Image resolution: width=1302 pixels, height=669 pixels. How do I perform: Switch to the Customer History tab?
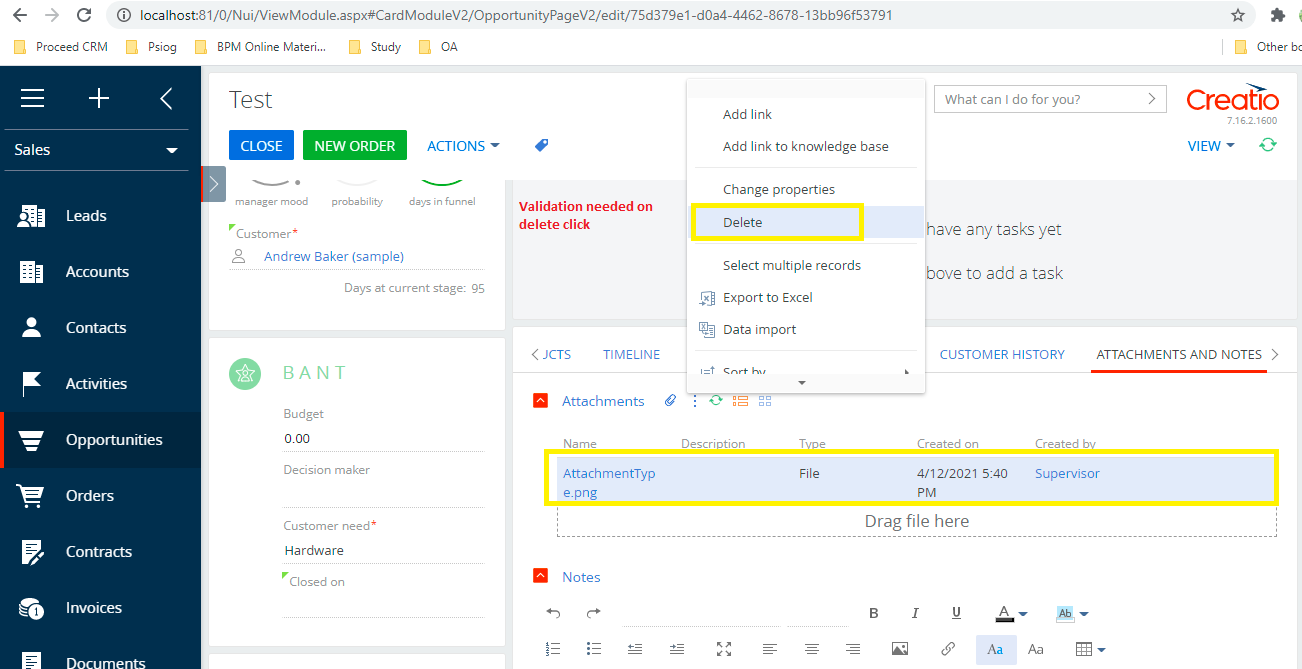[x=1002, y=354]
